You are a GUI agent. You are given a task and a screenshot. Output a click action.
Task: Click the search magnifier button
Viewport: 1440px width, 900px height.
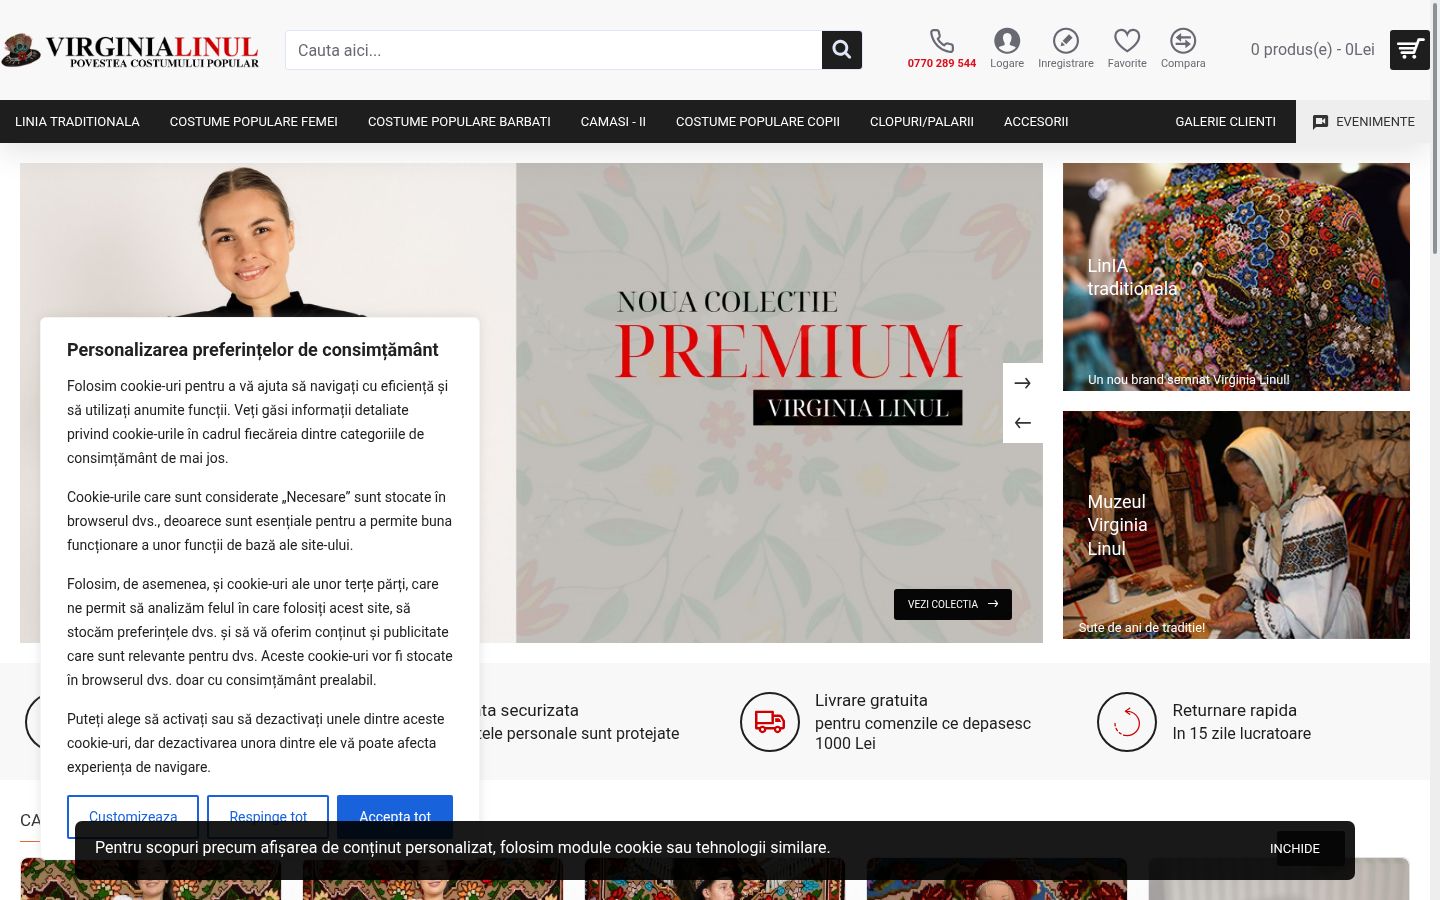click(842, 50)
